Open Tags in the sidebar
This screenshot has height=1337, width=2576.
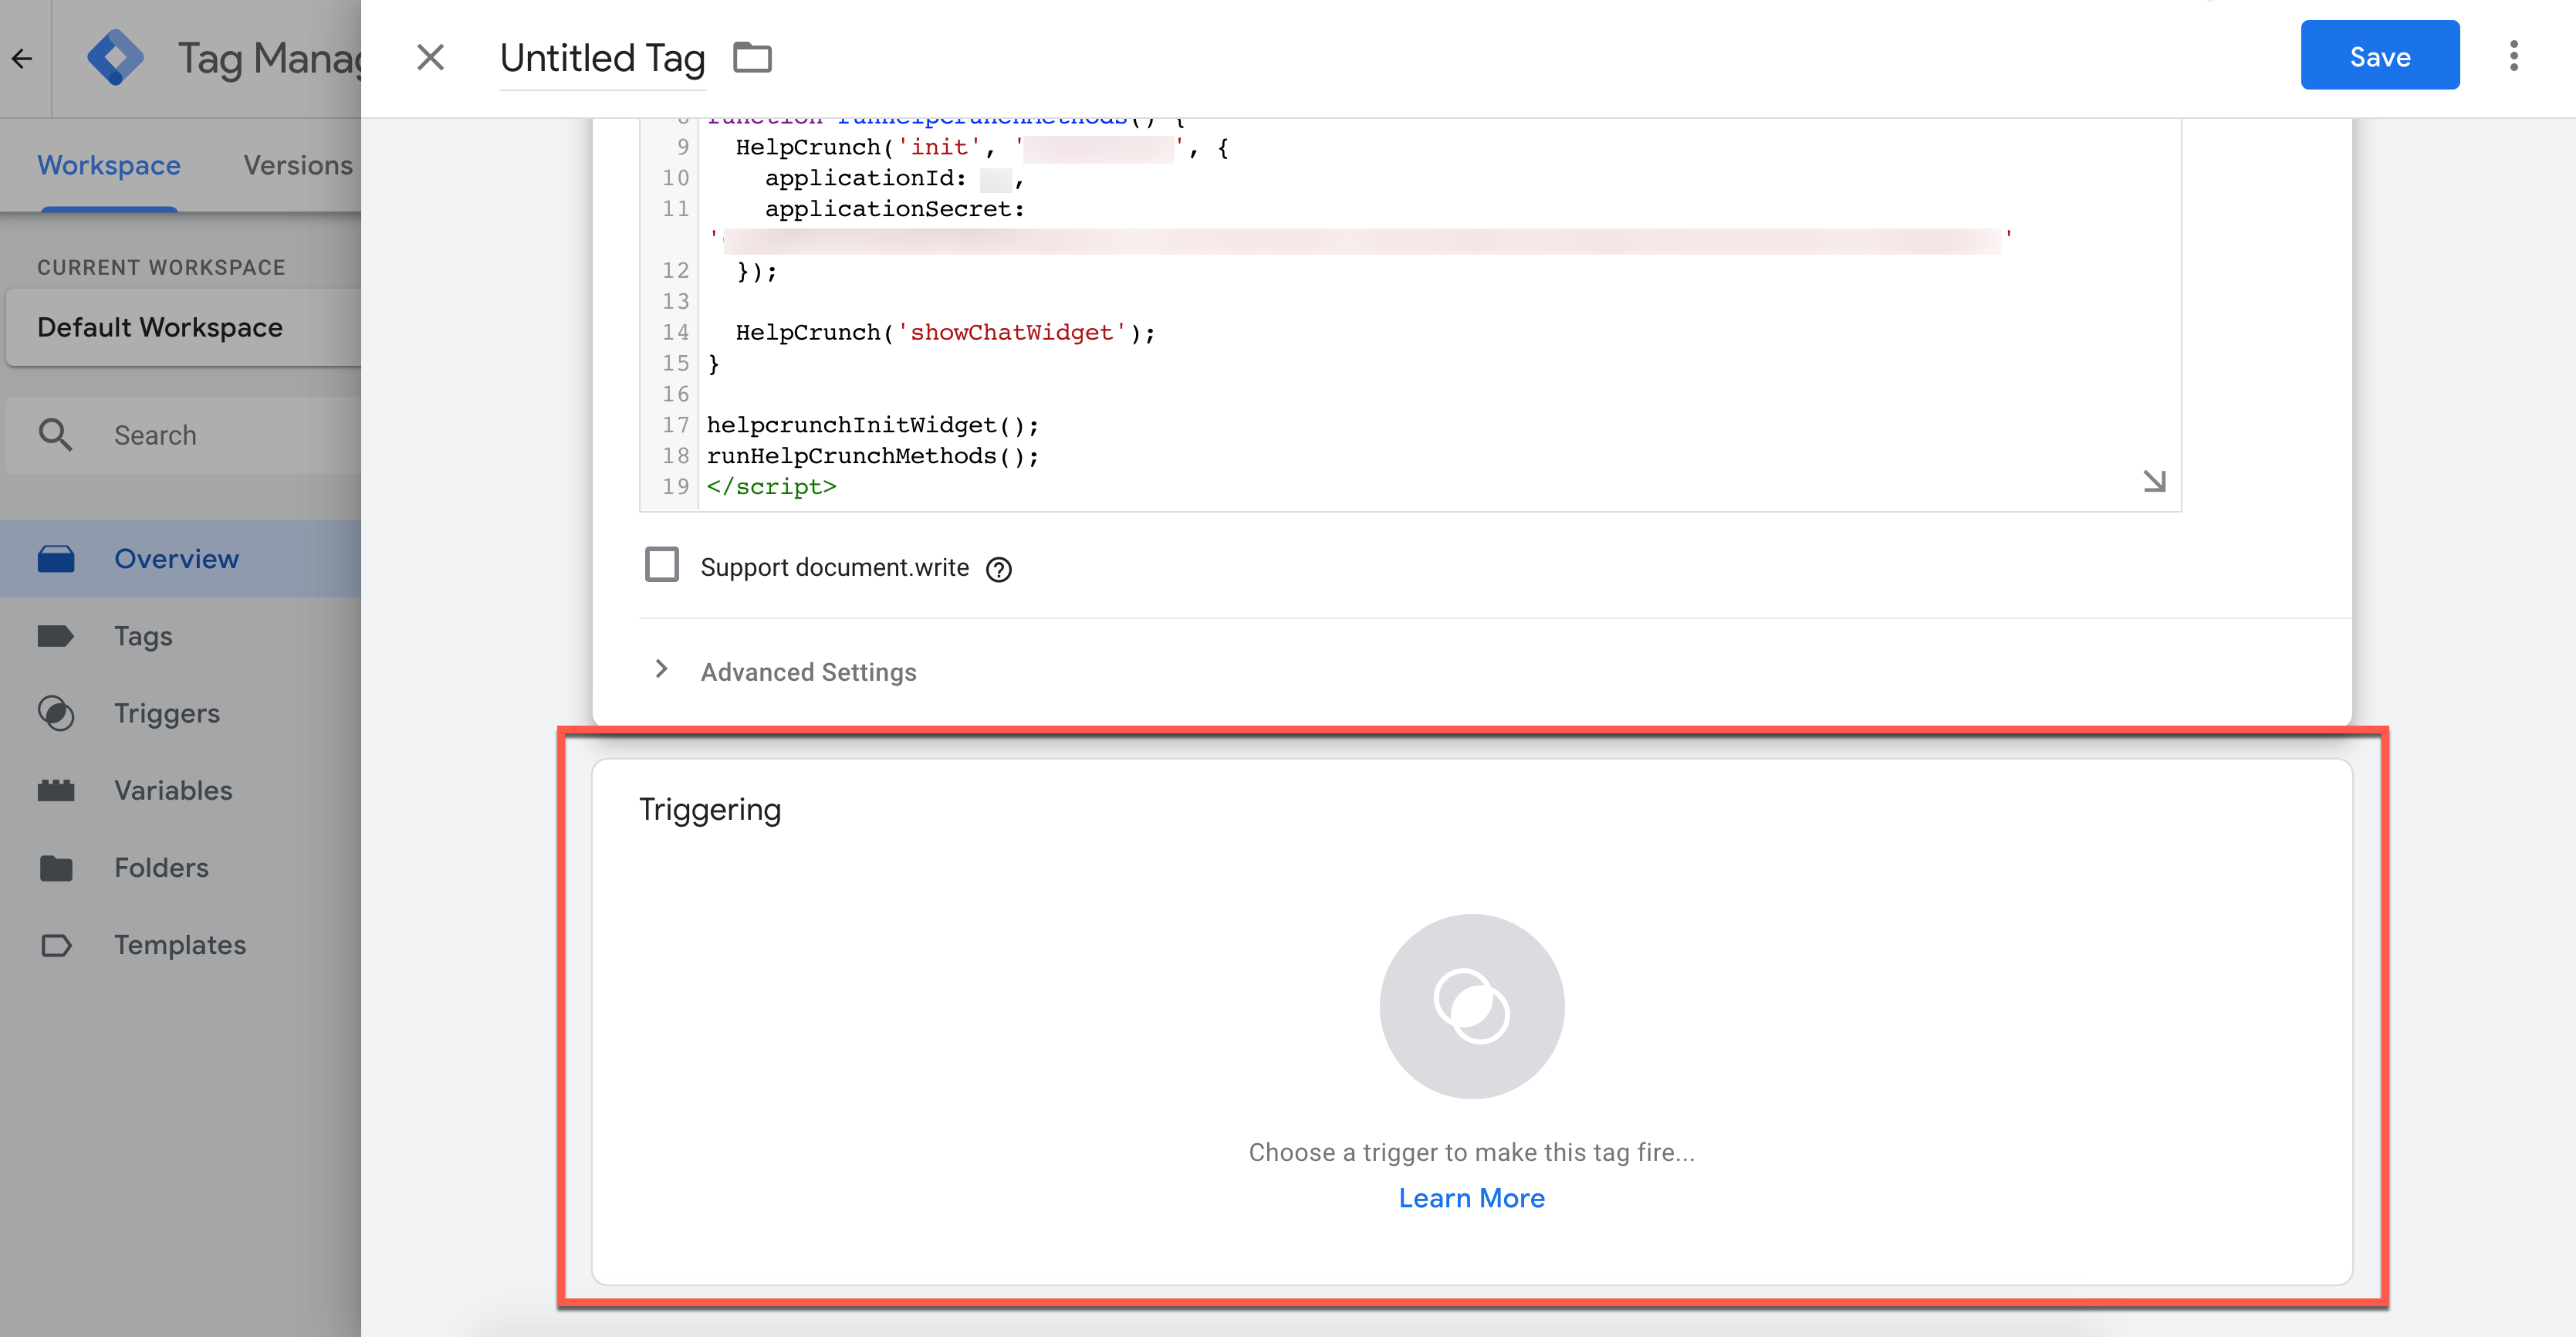tap(180, 636)
